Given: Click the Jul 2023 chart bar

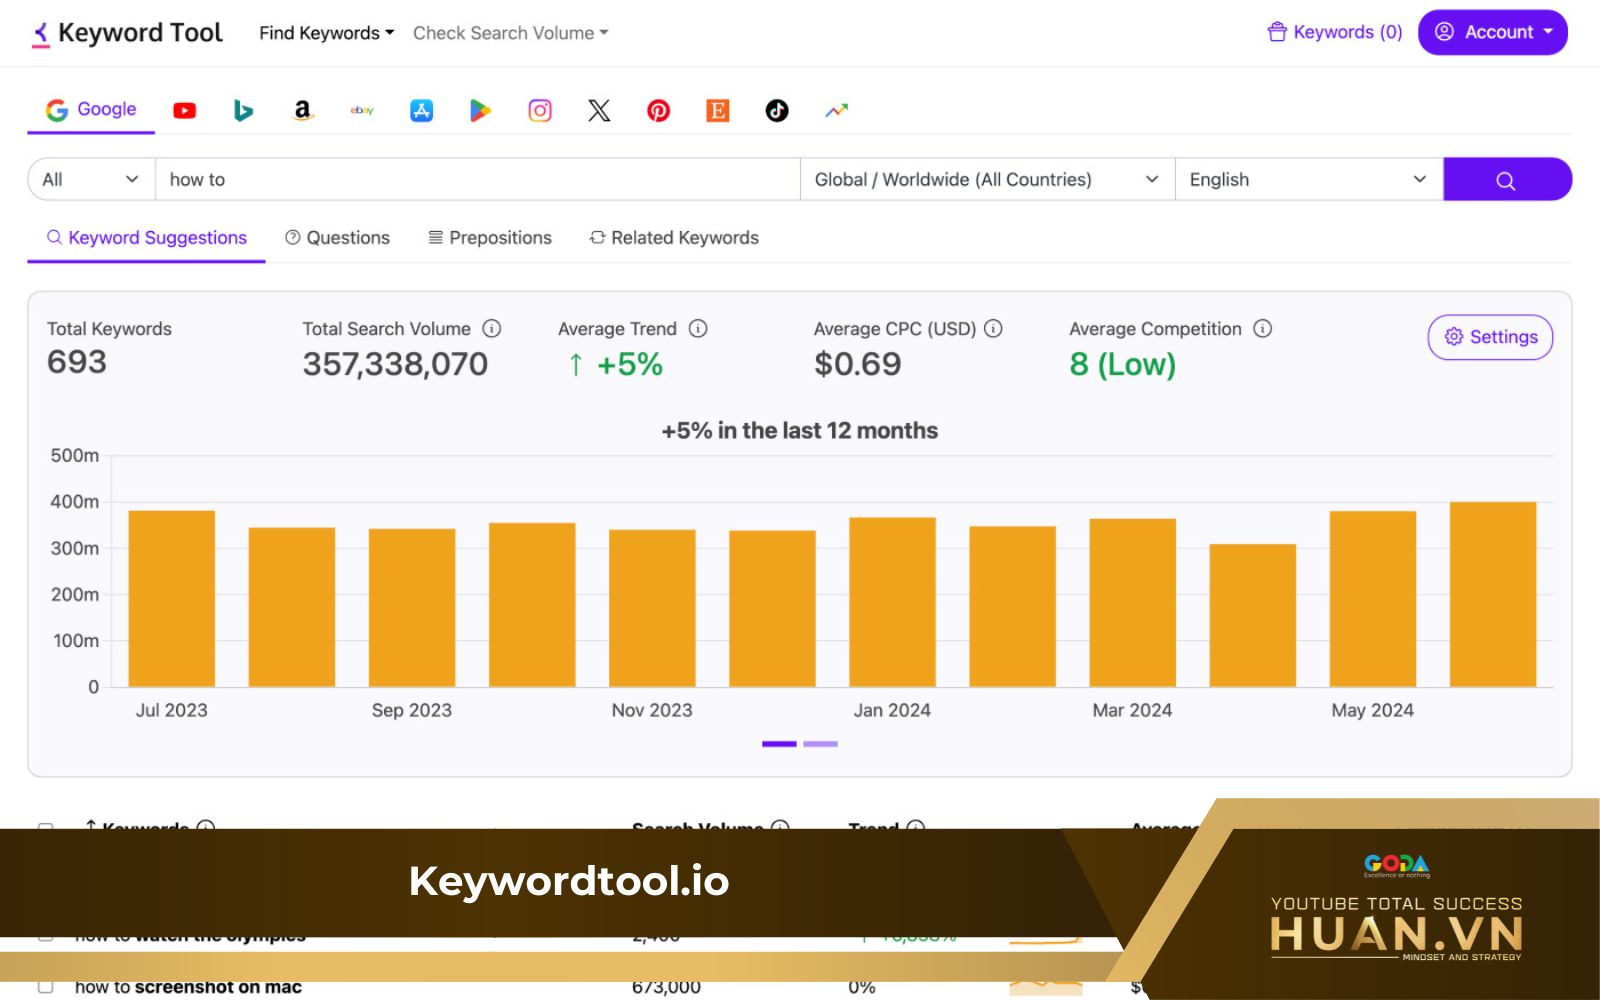Looking at the screenshot, I should [172, 598].
